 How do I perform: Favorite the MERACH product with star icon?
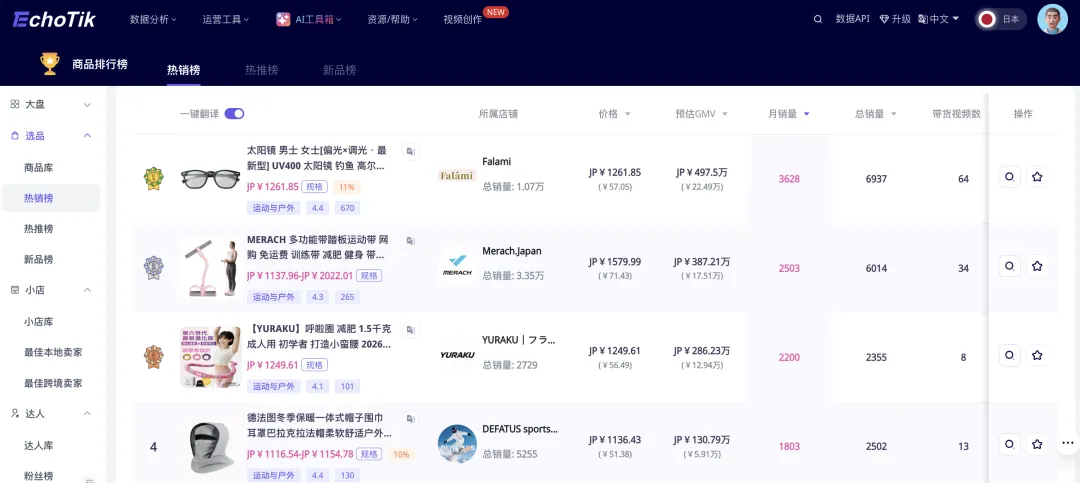click(x=1037, y=266)
